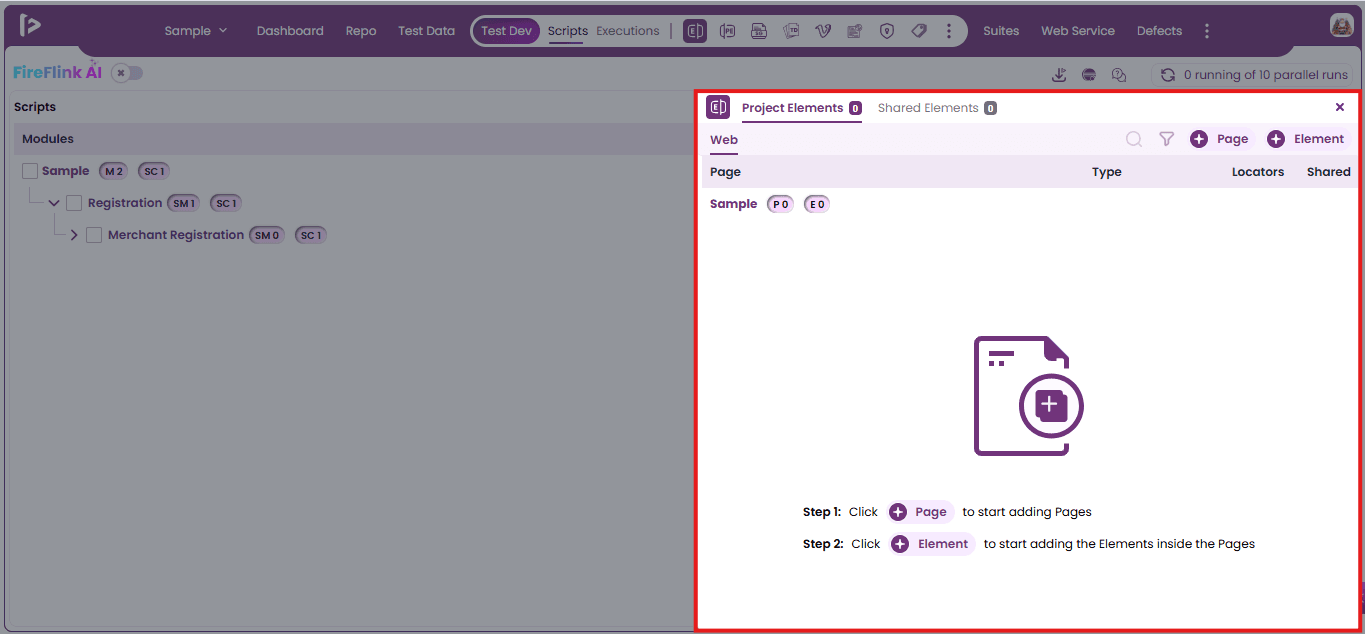Click SM 0 badge of Merchant Registration

pos(267,235)
